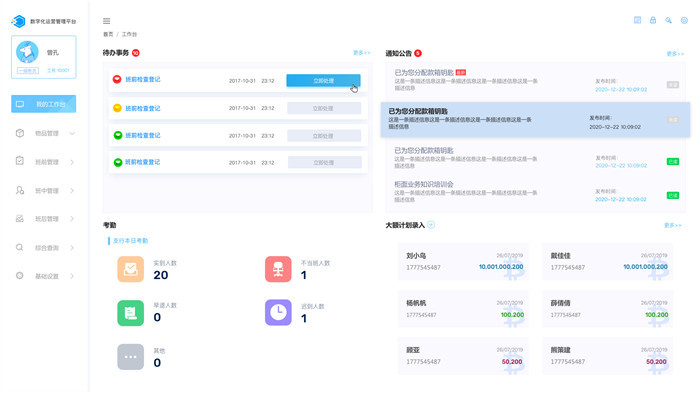Click the round circle icon in top header
The width and height of the screenshot is (700, 393).
[x=684, y=20]
